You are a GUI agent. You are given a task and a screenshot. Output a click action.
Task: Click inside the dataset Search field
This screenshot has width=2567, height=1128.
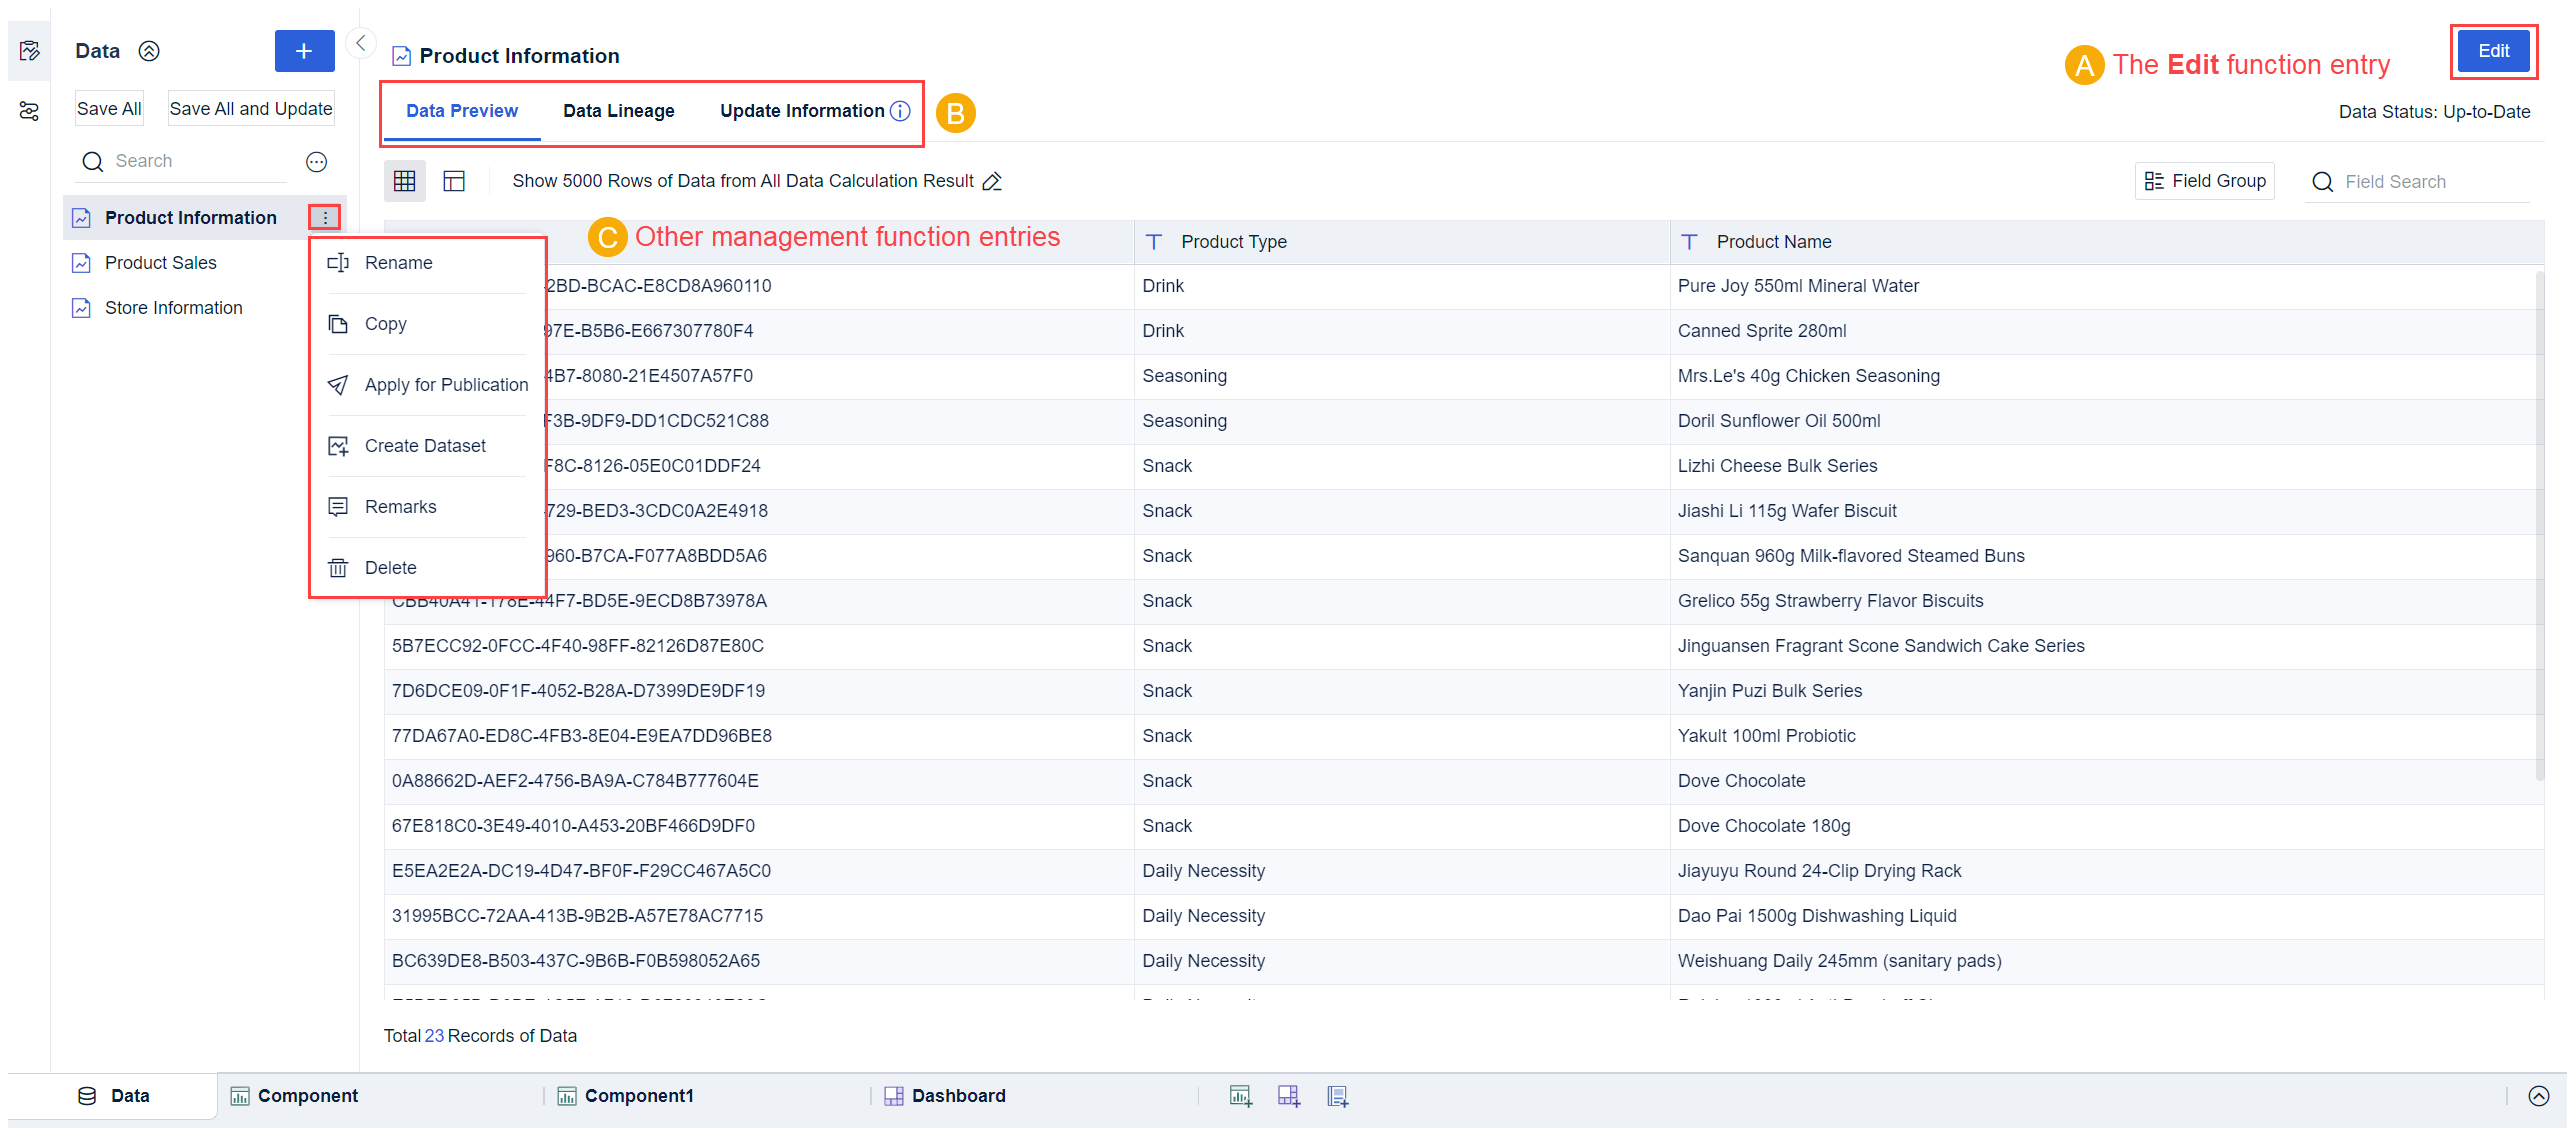point(180,160)
